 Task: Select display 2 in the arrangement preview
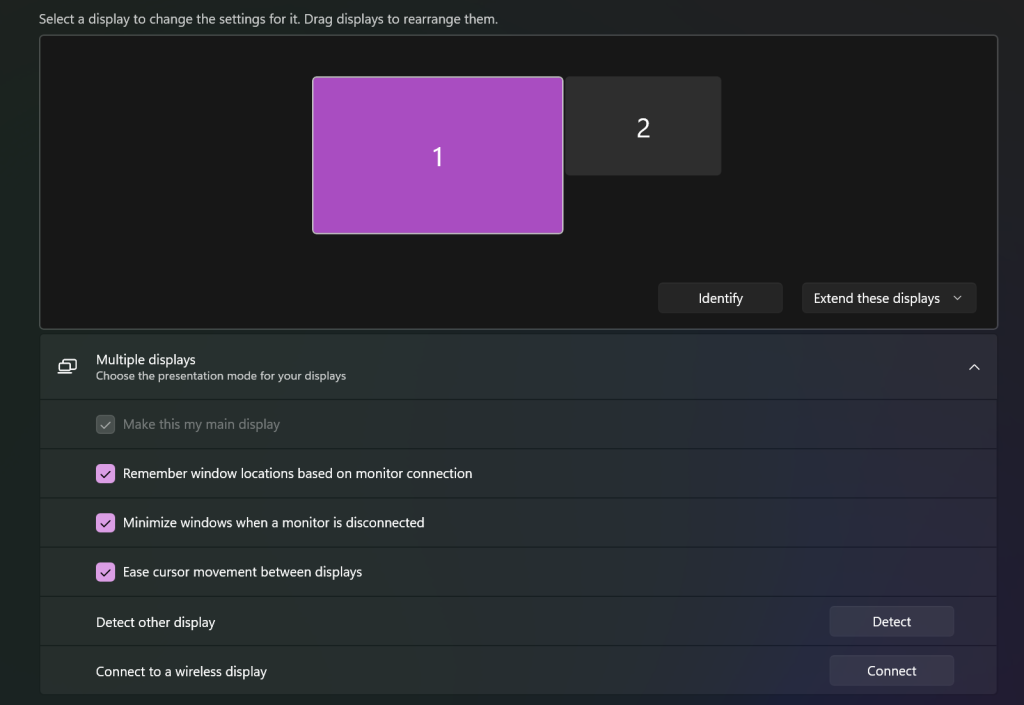click(643, 127)
